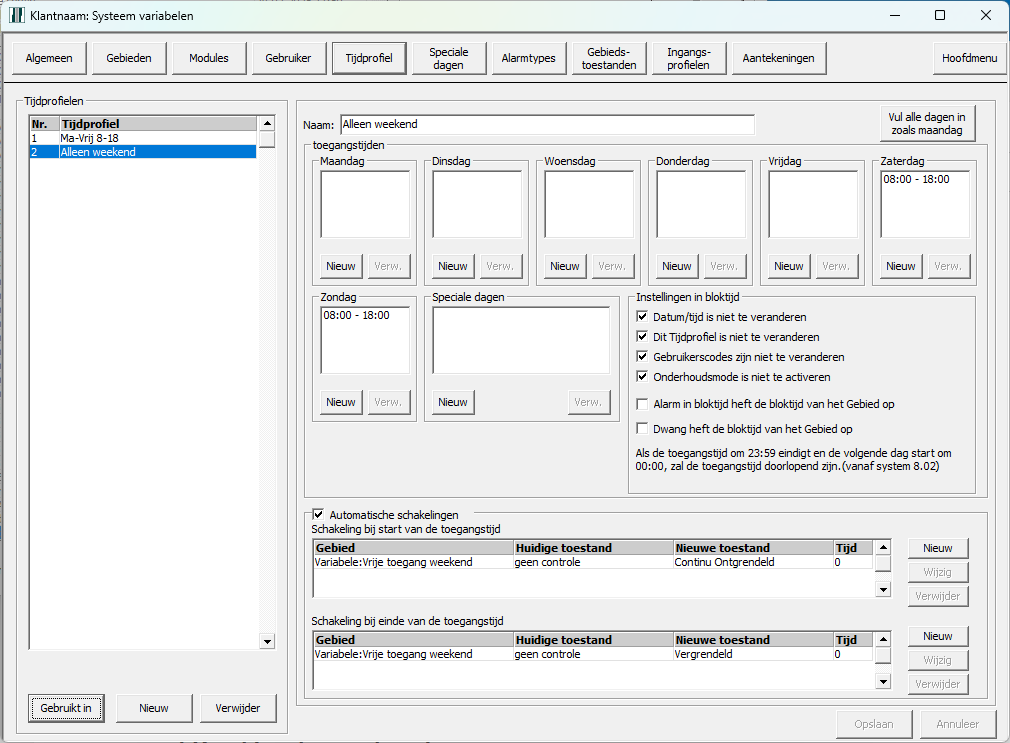Add new time slot for Zaterdag
The height and width of the screenshot is (743, 1010).
click(900, 266)
